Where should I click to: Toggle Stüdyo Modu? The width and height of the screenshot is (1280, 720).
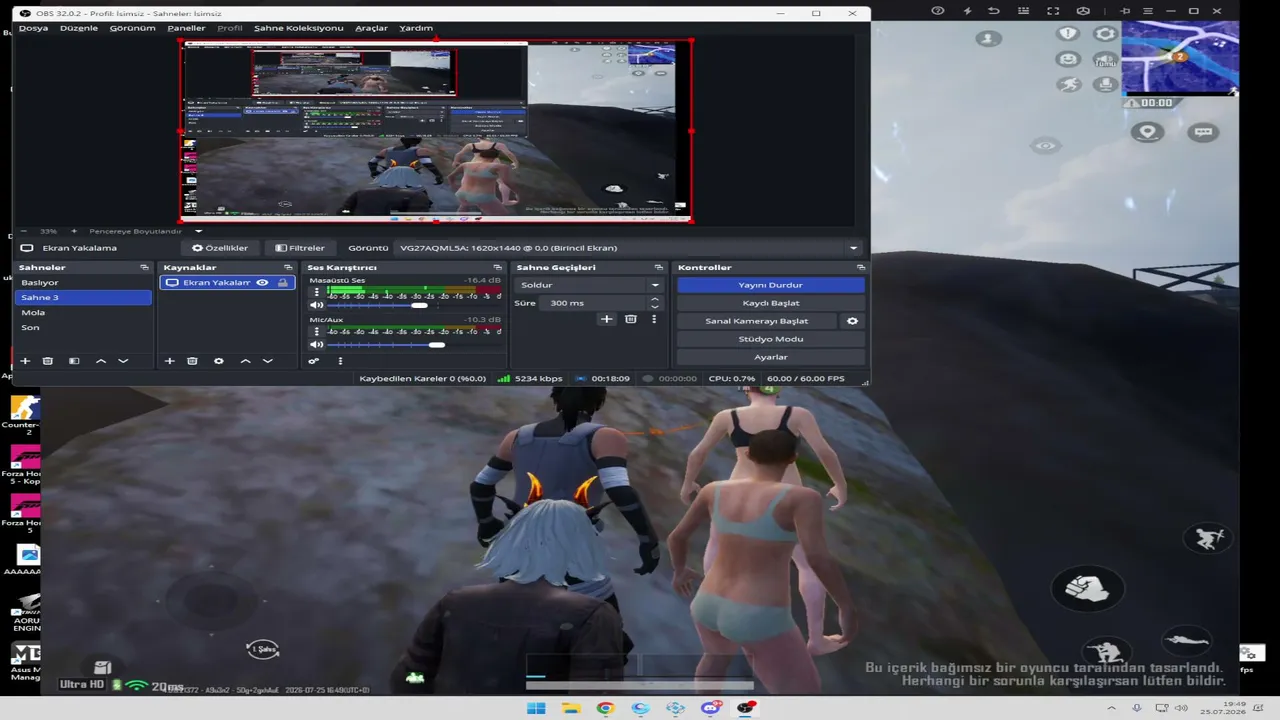coord(770,339)
